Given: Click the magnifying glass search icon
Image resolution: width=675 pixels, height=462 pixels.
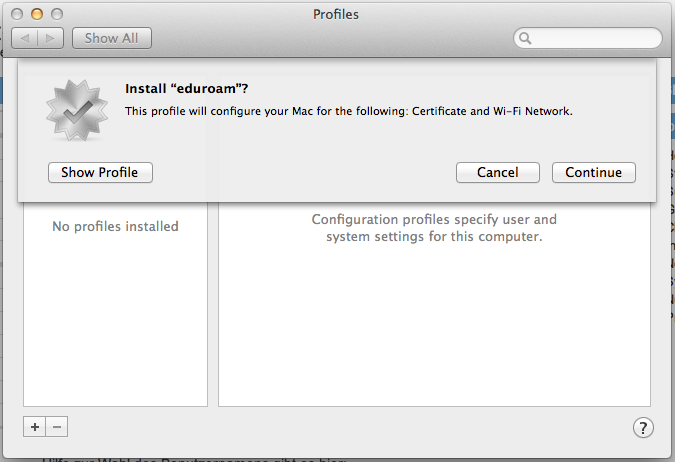Looking at the screenshot, I should click(525, 38).
